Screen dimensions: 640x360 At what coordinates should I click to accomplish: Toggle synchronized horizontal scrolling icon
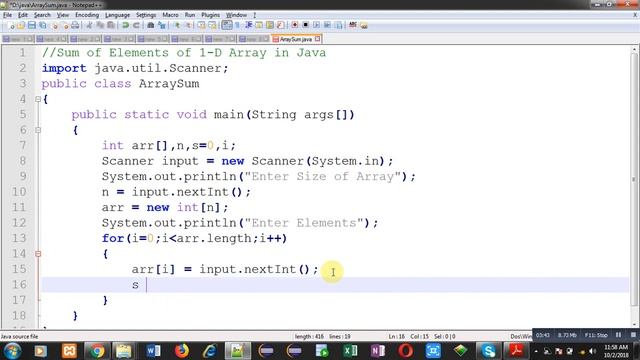(212, 25)
